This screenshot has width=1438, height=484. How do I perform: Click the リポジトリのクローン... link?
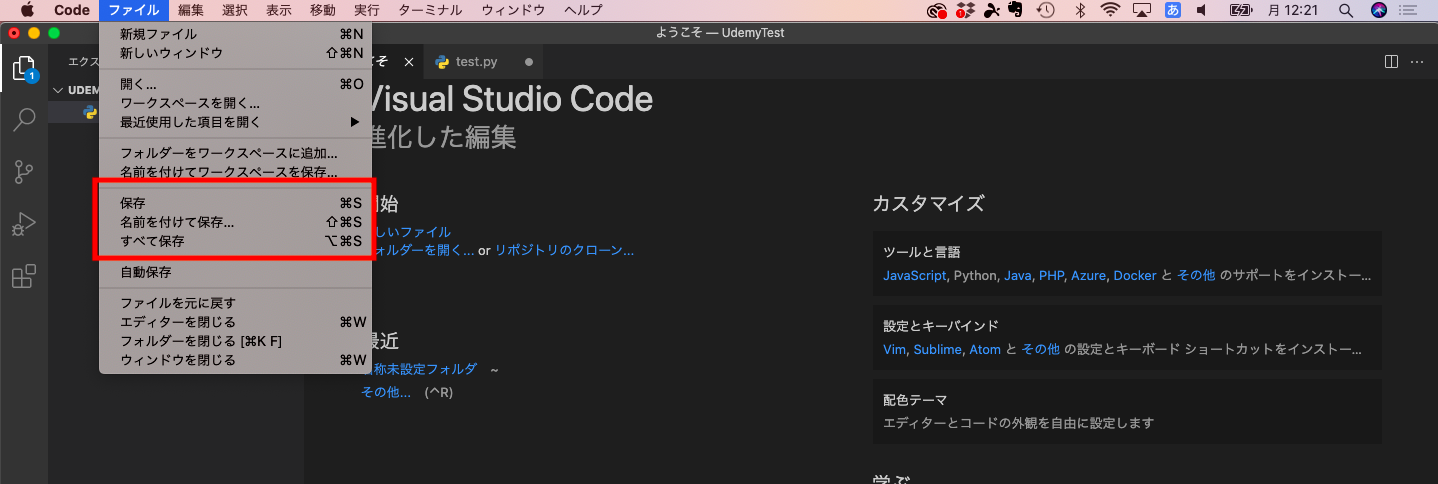pos(564,251)
